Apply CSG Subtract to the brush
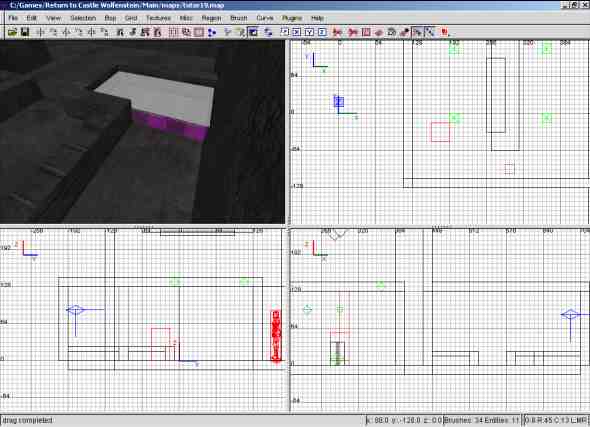590x427 pixels. point(173,32)
